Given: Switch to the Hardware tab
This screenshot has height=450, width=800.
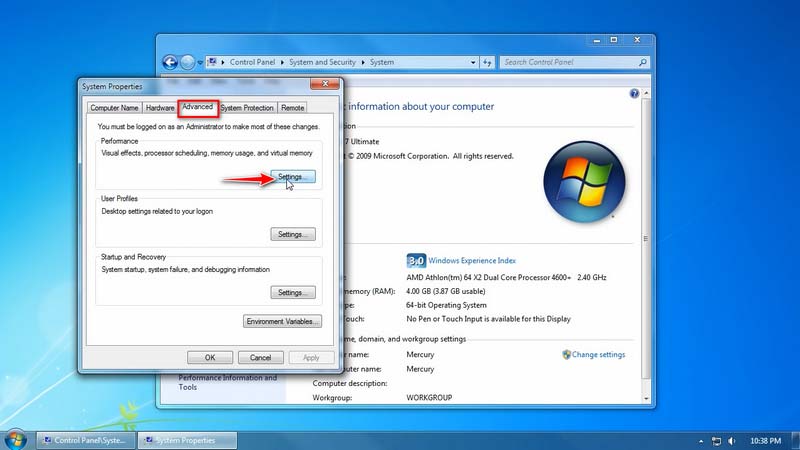Looking at the screenshot, I should click(160, 108).
